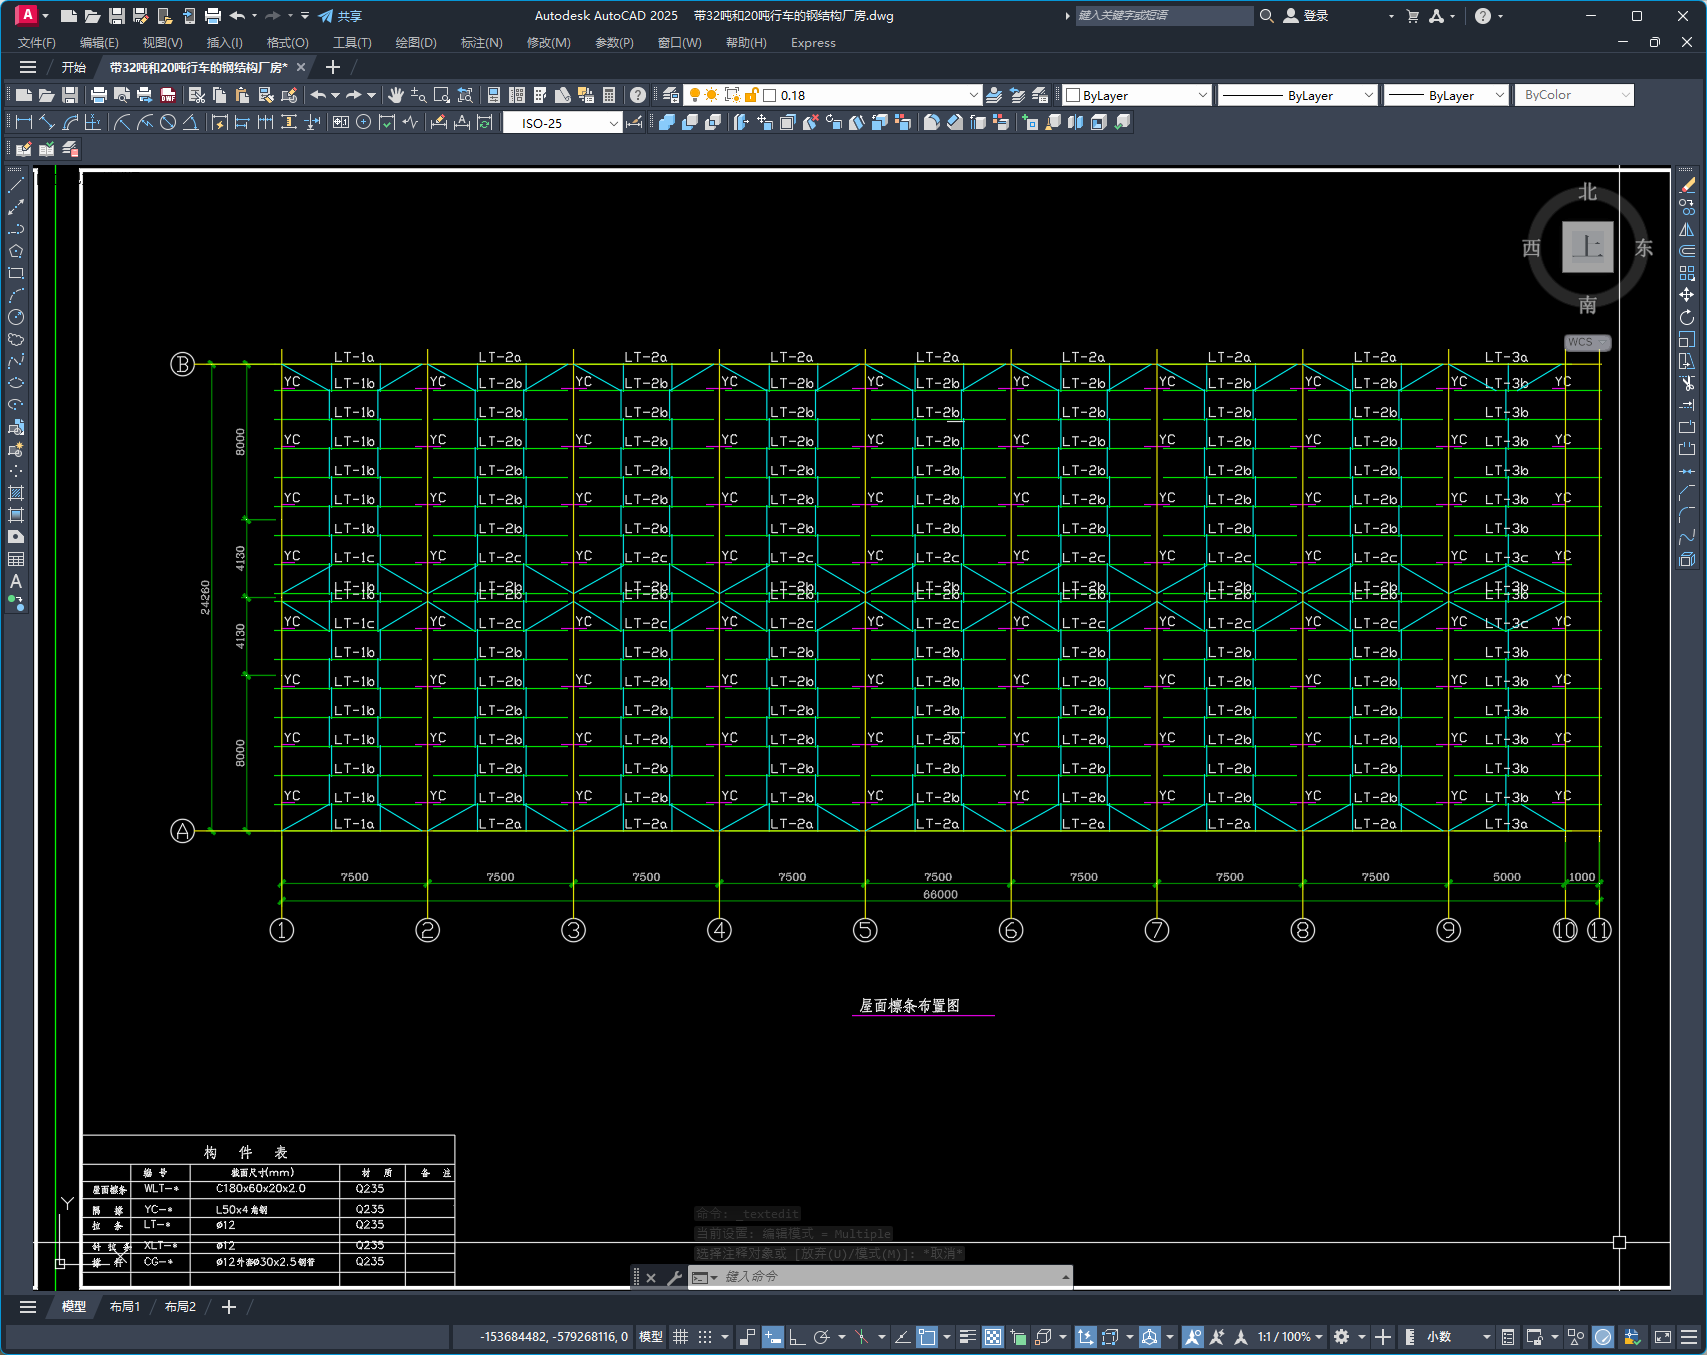Select the Rectangle draw tool
Screen dimensions: 1707x1355
point(16,273)
